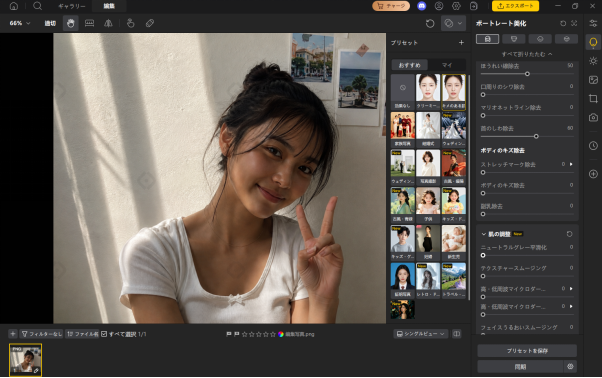The image size is (602, 378).
Task: Open the crop tool in sidebar
Action: tap(593, 99)
